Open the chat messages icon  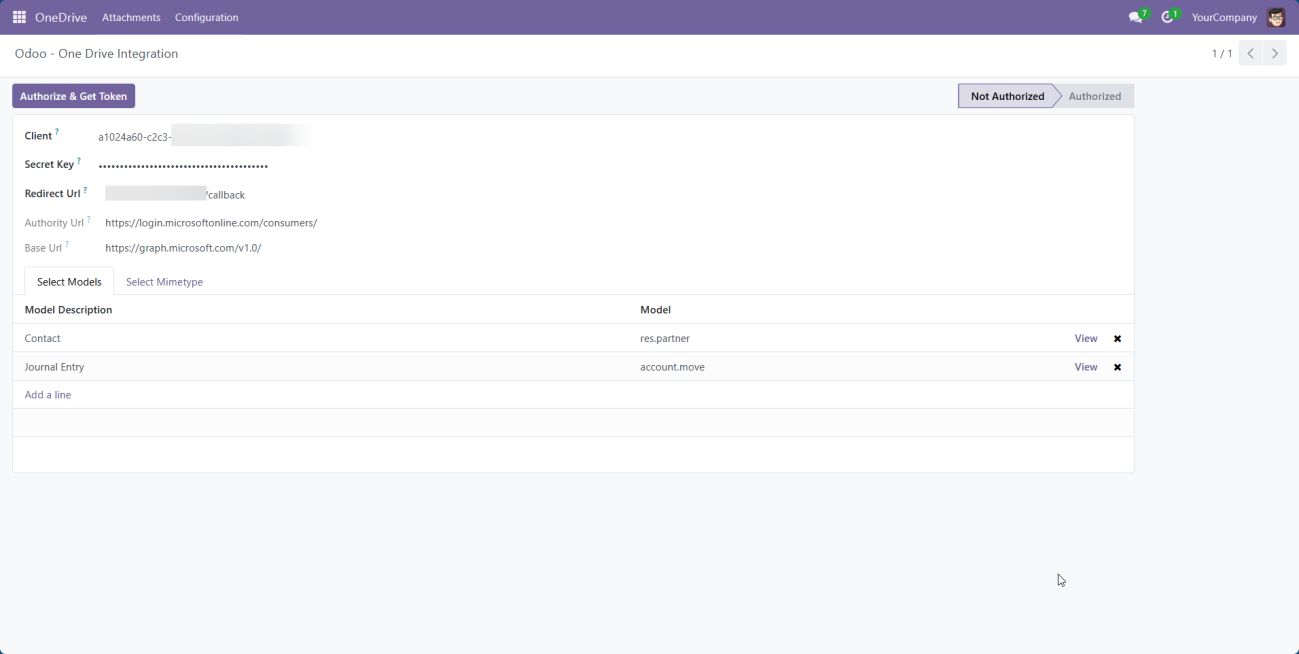(1135, 17)
